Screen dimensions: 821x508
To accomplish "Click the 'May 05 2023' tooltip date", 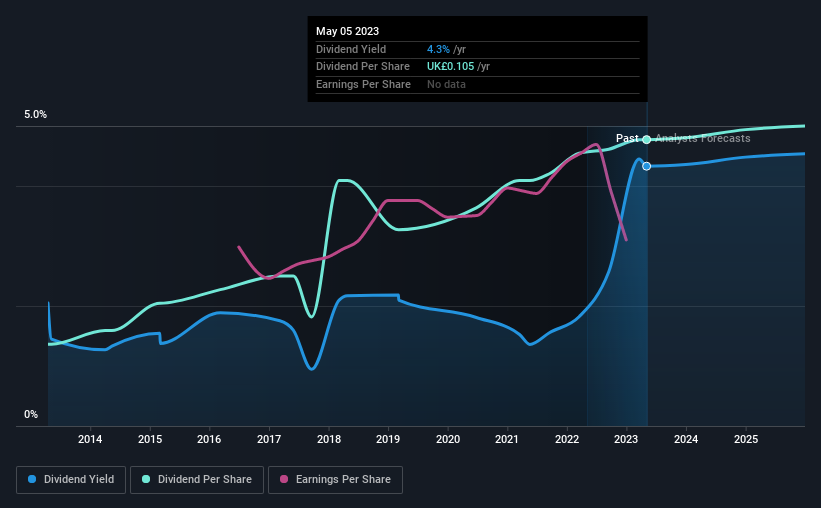I will (347, 31).
